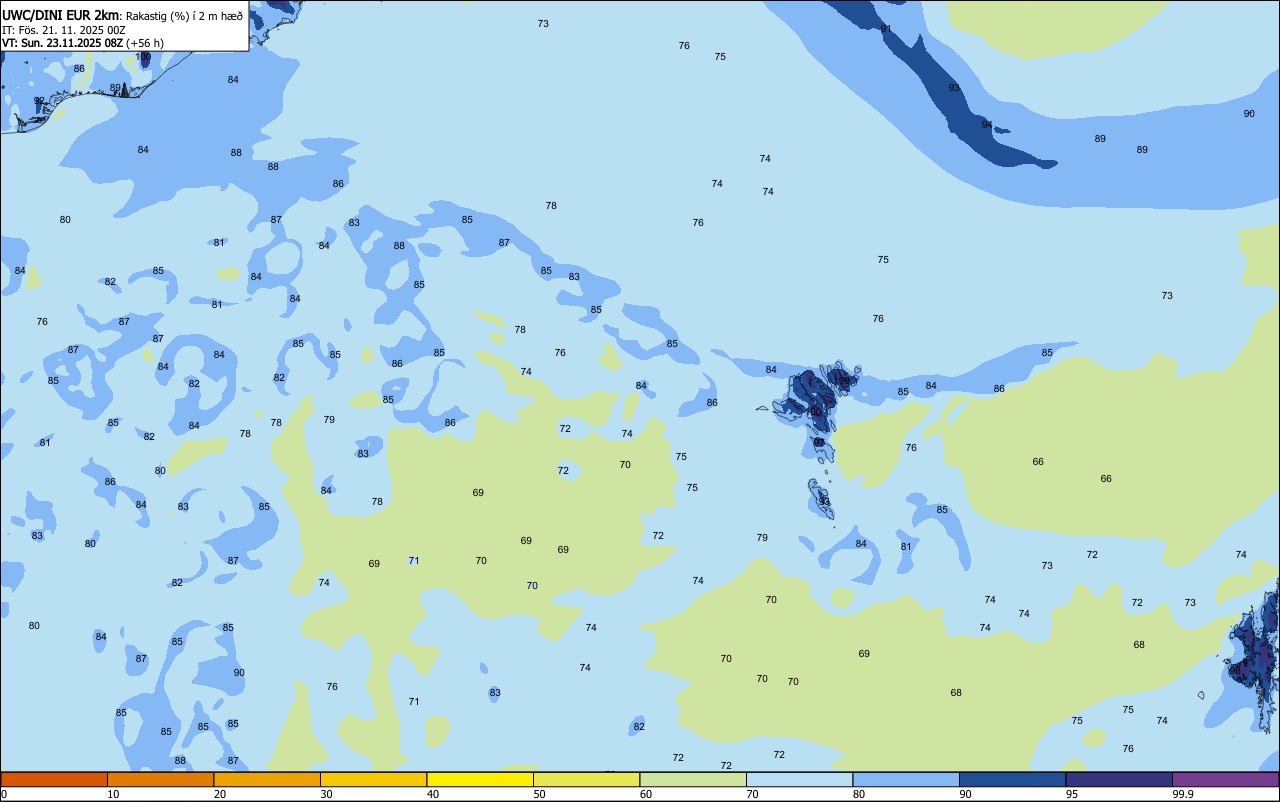Select the 10–20 orange legend swatch
1280x802 pixels.
160,779
